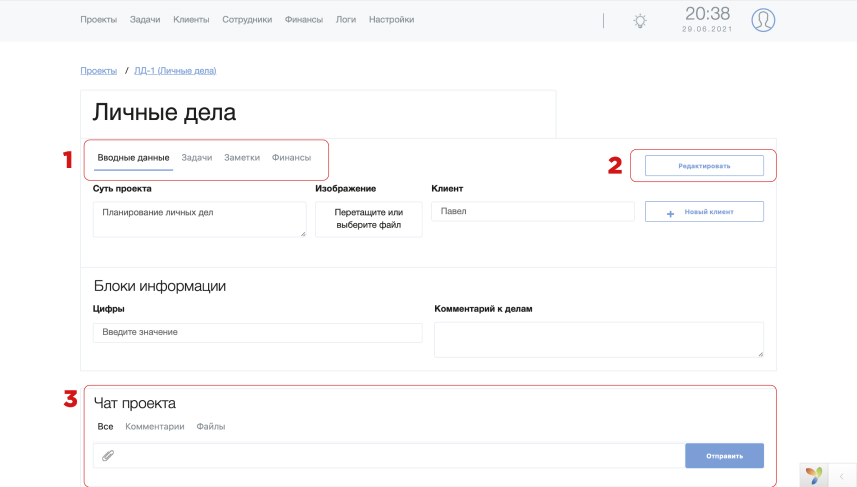Collapse debug toolbar with the chevron arrow
This screenshot has height=487, width=857.
(x=842, y=476)
